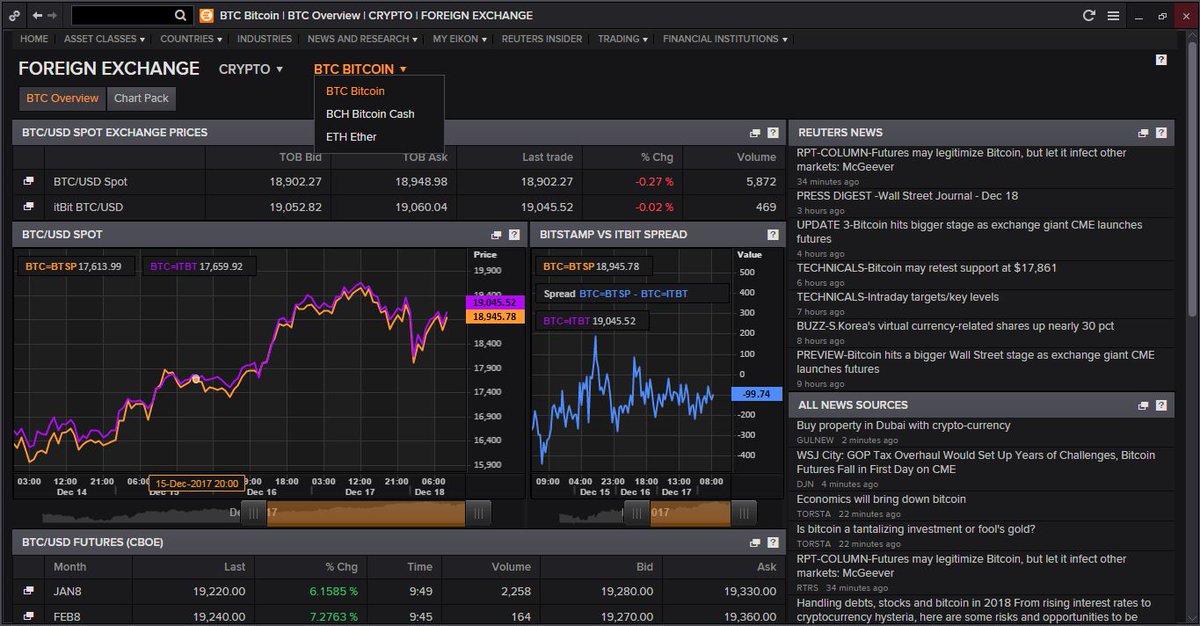Click the help icon on BITSTAMP VS ITBIT SPREAD
Screen dimensions: 1200x626
(771, 234)
